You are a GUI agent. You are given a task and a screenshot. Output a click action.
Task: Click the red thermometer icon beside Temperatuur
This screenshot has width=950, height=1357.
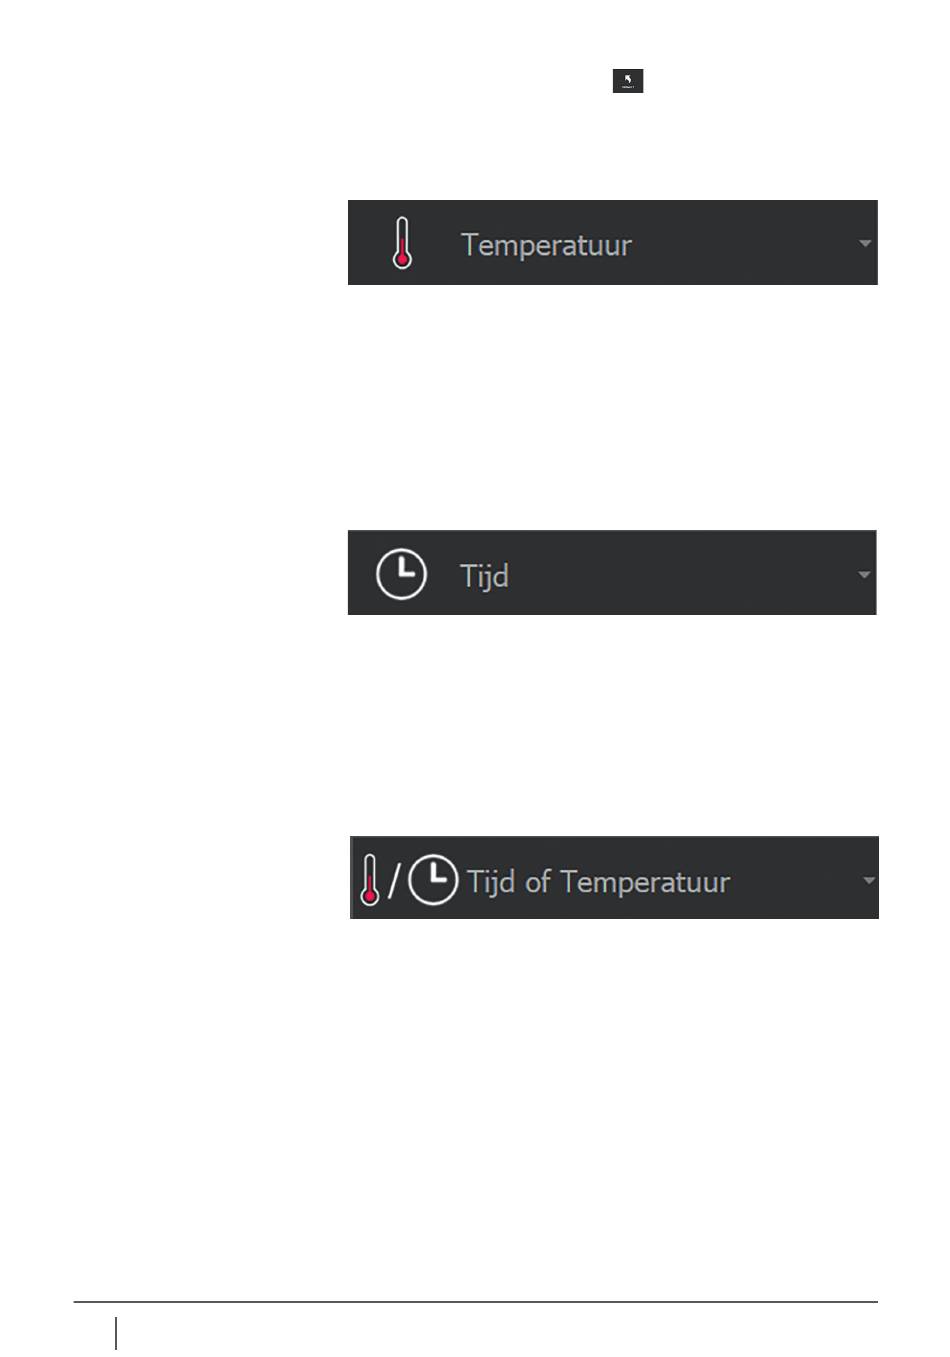click(402, 243)
